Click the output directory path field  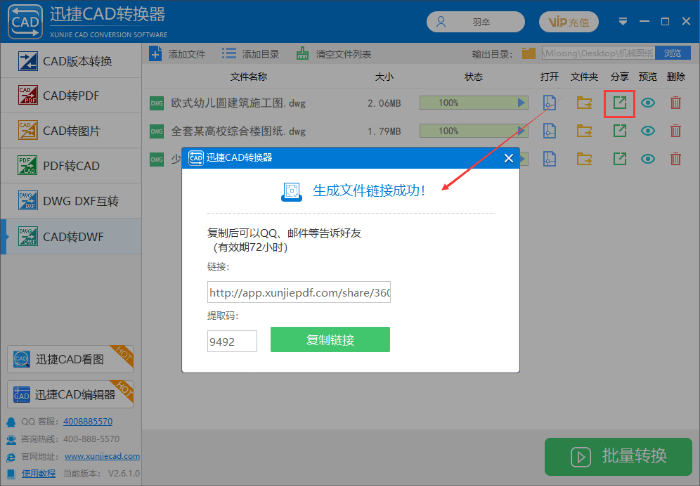[x=598, y=54]
